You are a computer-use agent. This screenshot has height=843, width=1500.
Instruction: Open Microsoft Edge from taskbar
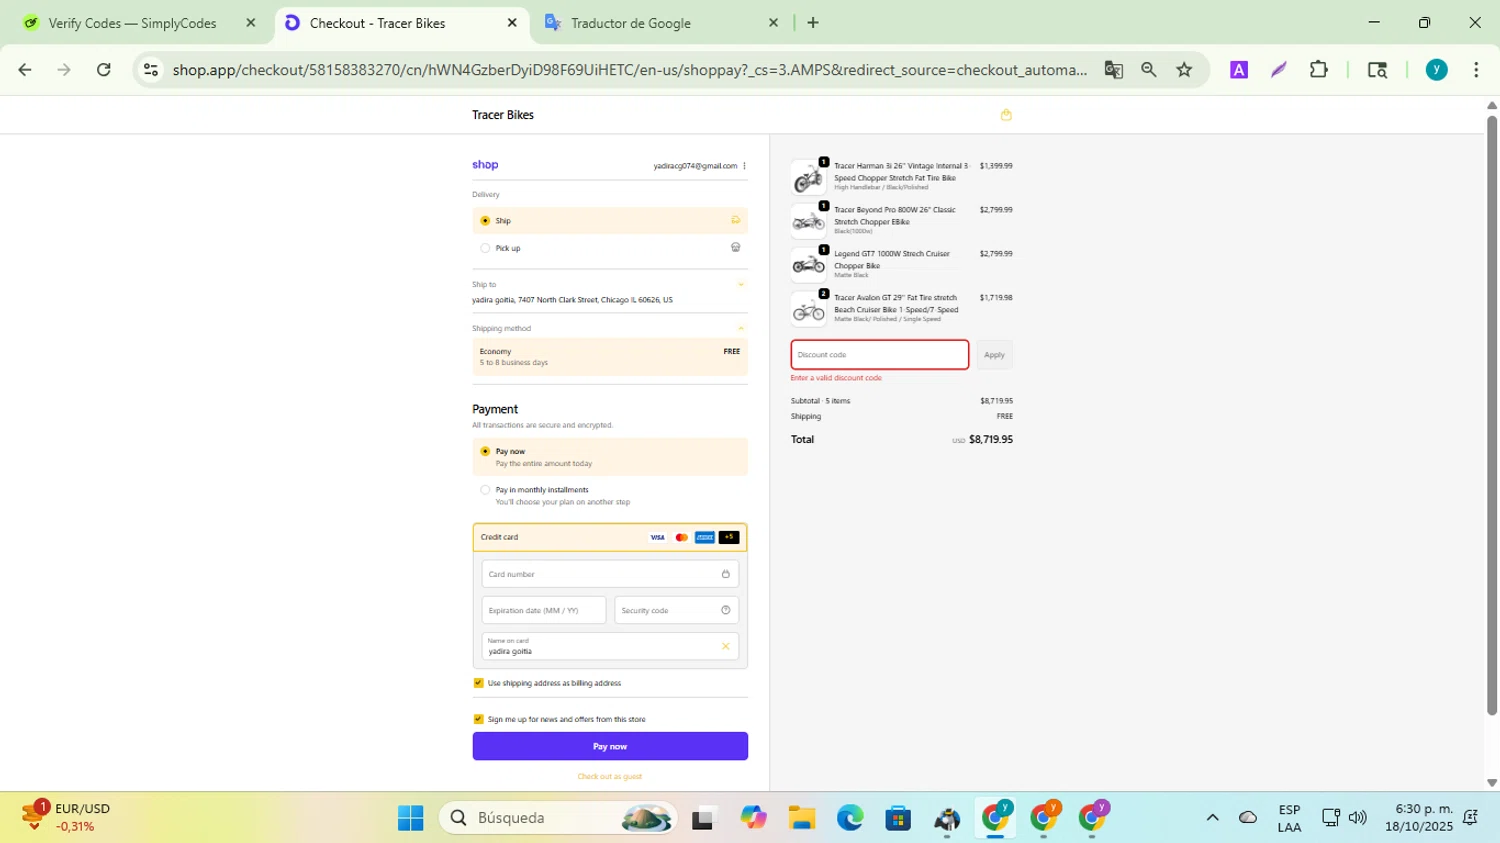(x=850, y=818)
